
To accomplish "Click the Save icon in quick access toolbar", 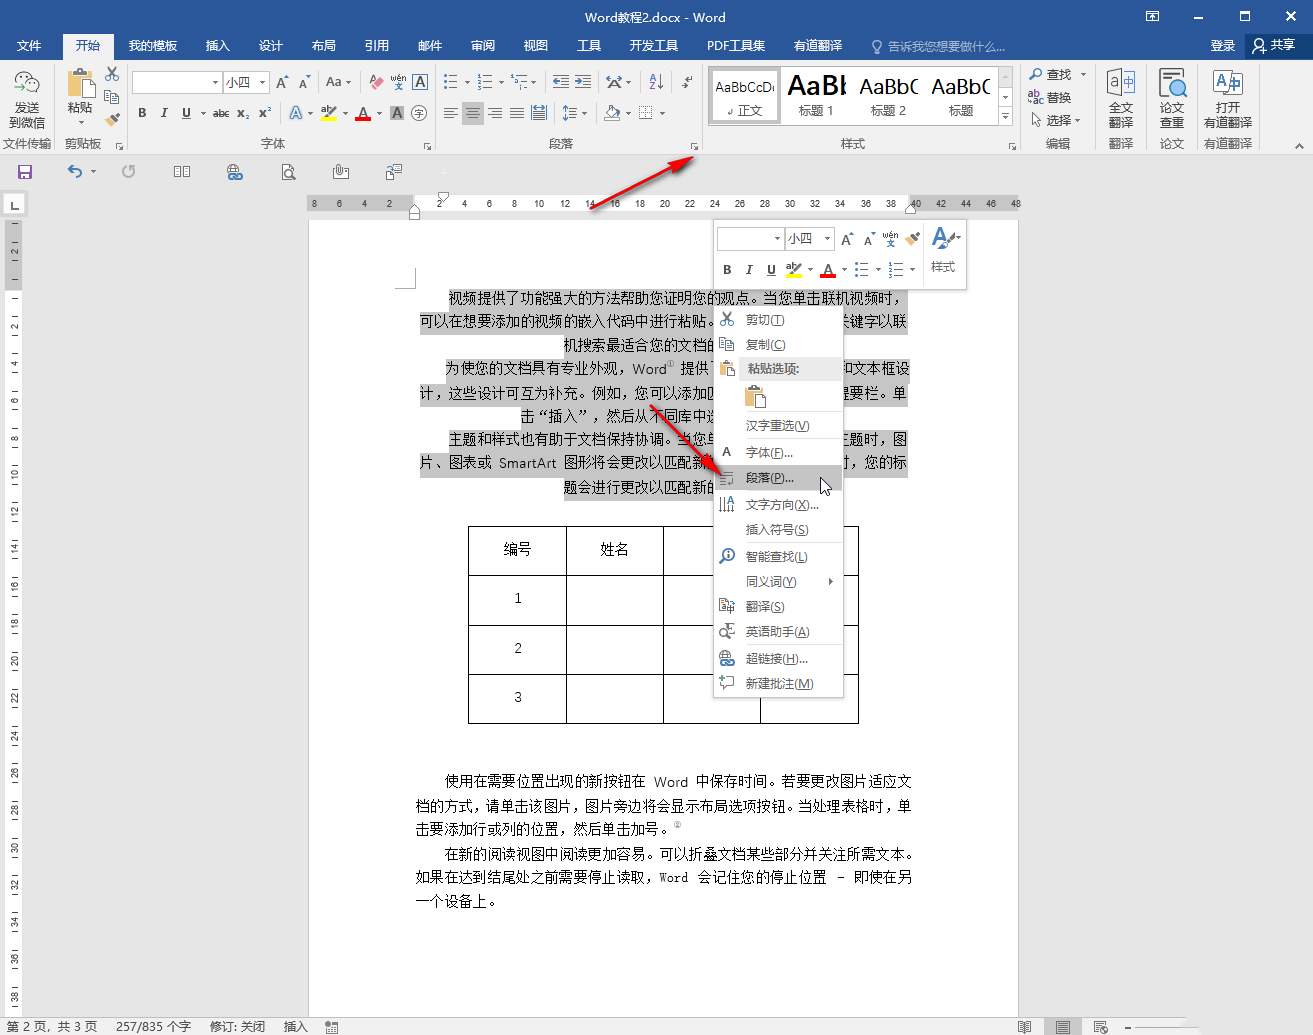I will pos(25,172).
